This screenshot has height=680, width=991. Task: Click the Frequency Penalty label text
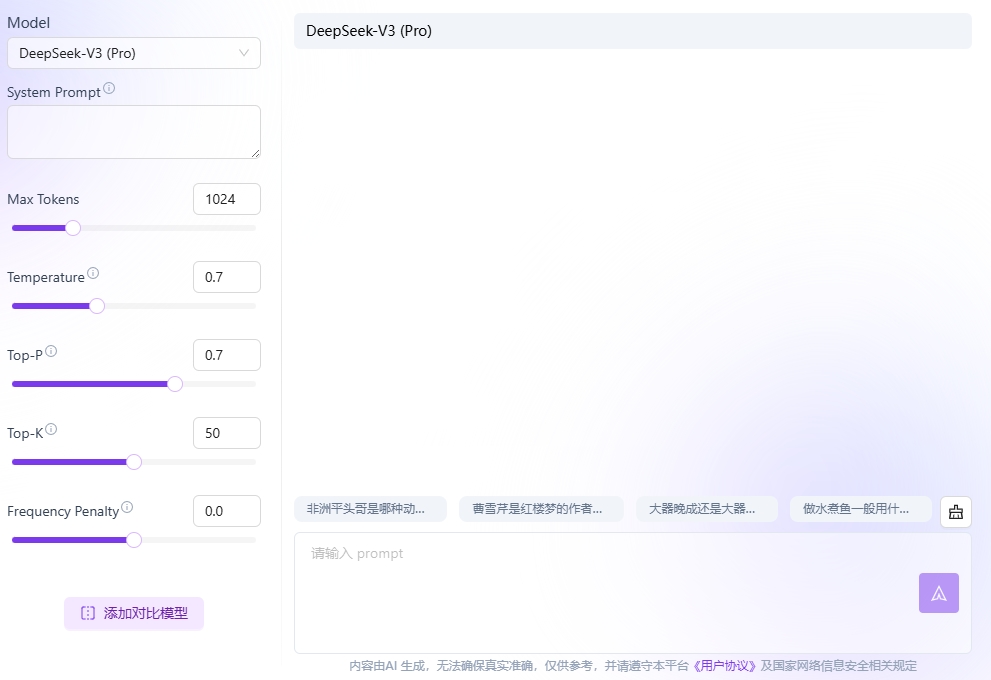pos(63,511)
